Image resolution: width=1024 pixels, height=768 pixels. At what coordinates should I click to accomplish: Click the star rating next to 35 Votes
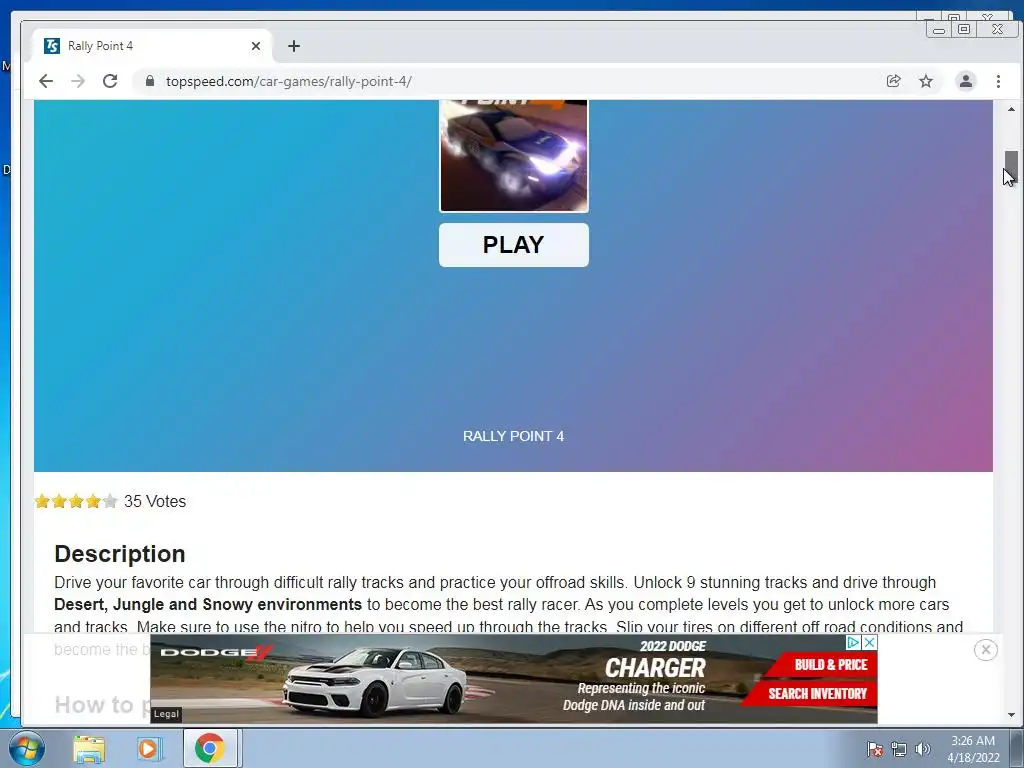[x=76, y=502]
